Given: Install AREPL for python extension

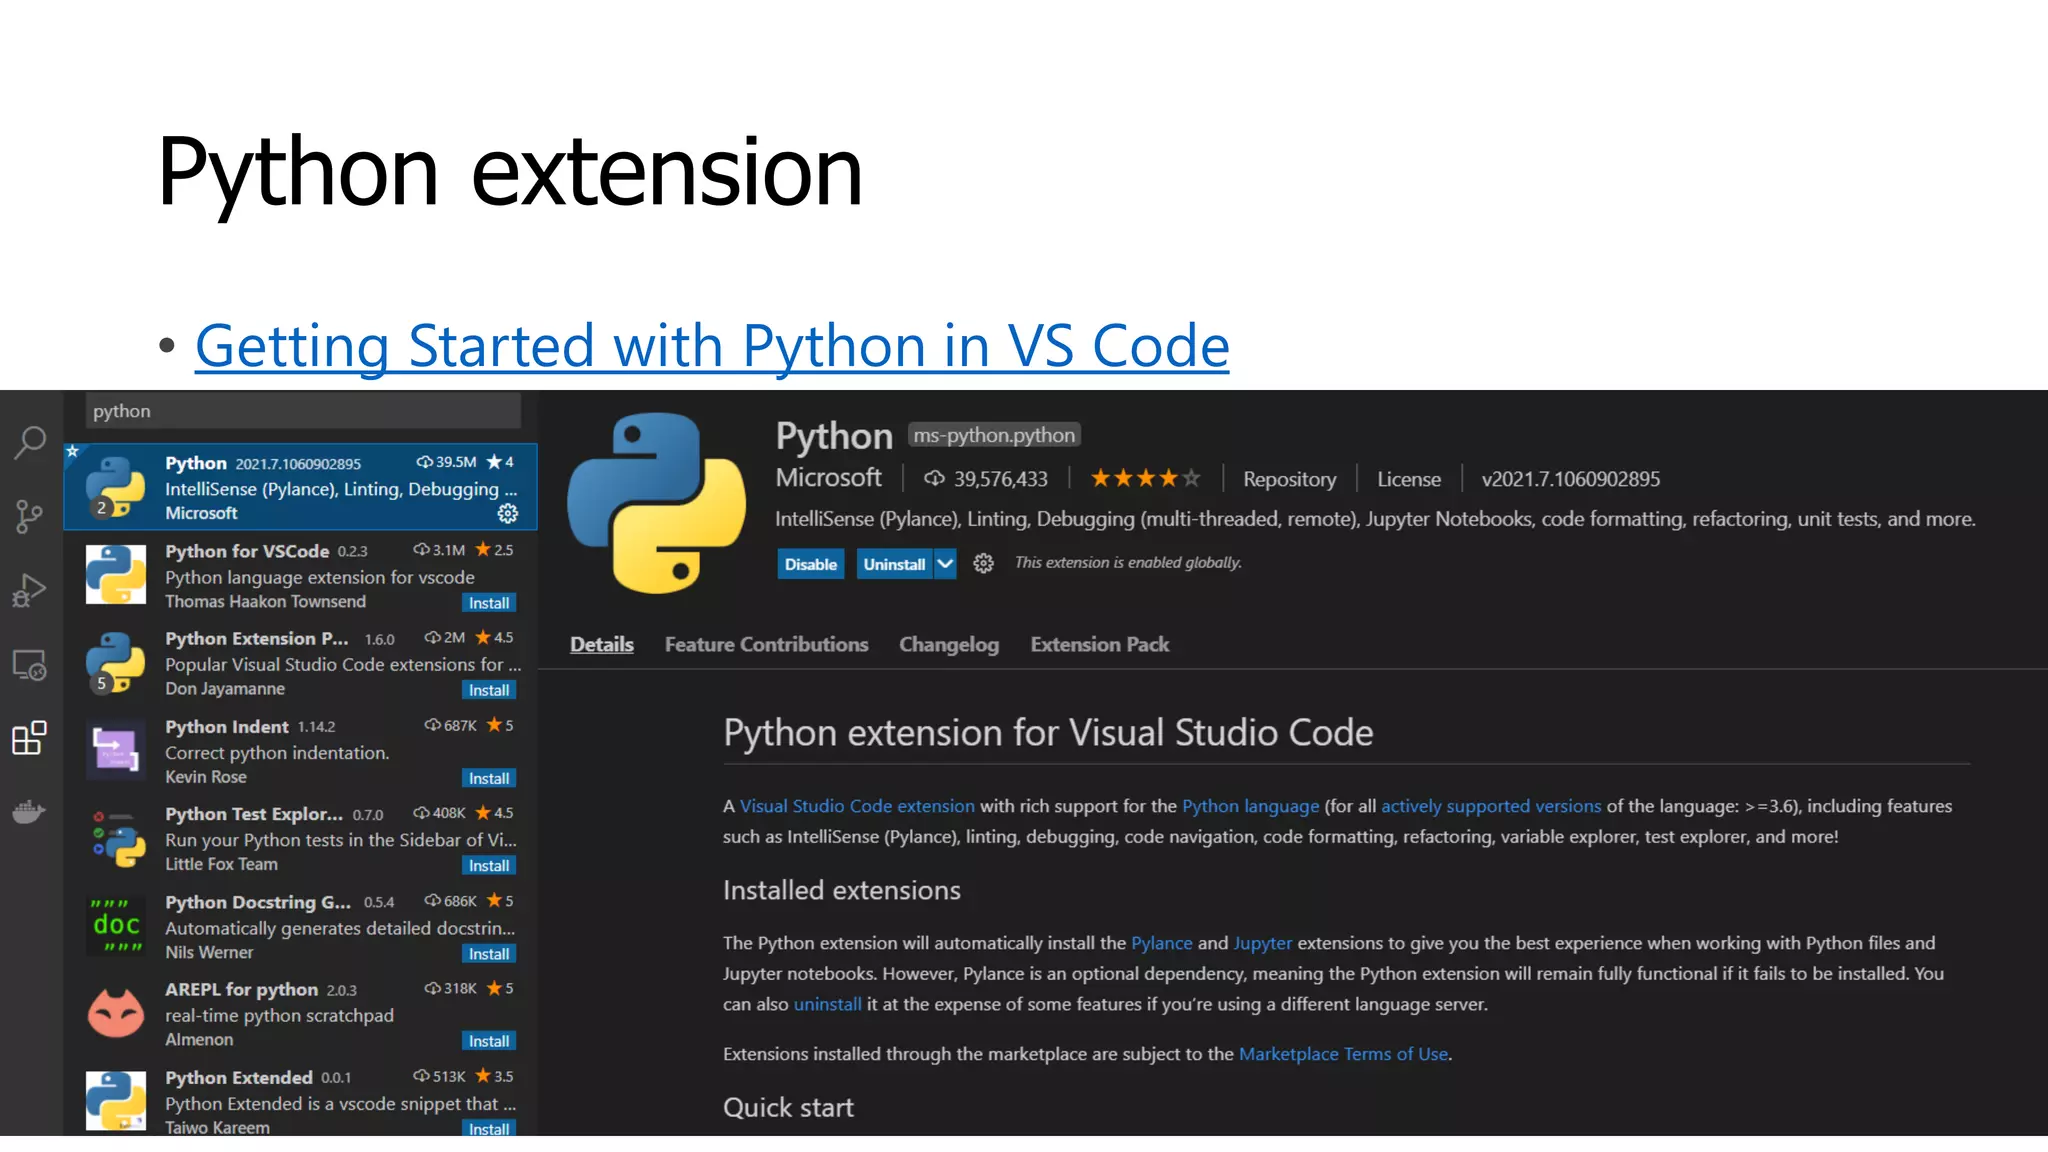Looking at the screenshot, I should coord(489,1041).
